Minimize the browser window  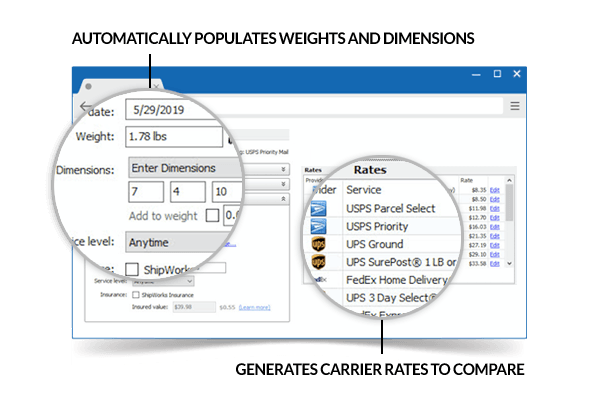[476, 74]
